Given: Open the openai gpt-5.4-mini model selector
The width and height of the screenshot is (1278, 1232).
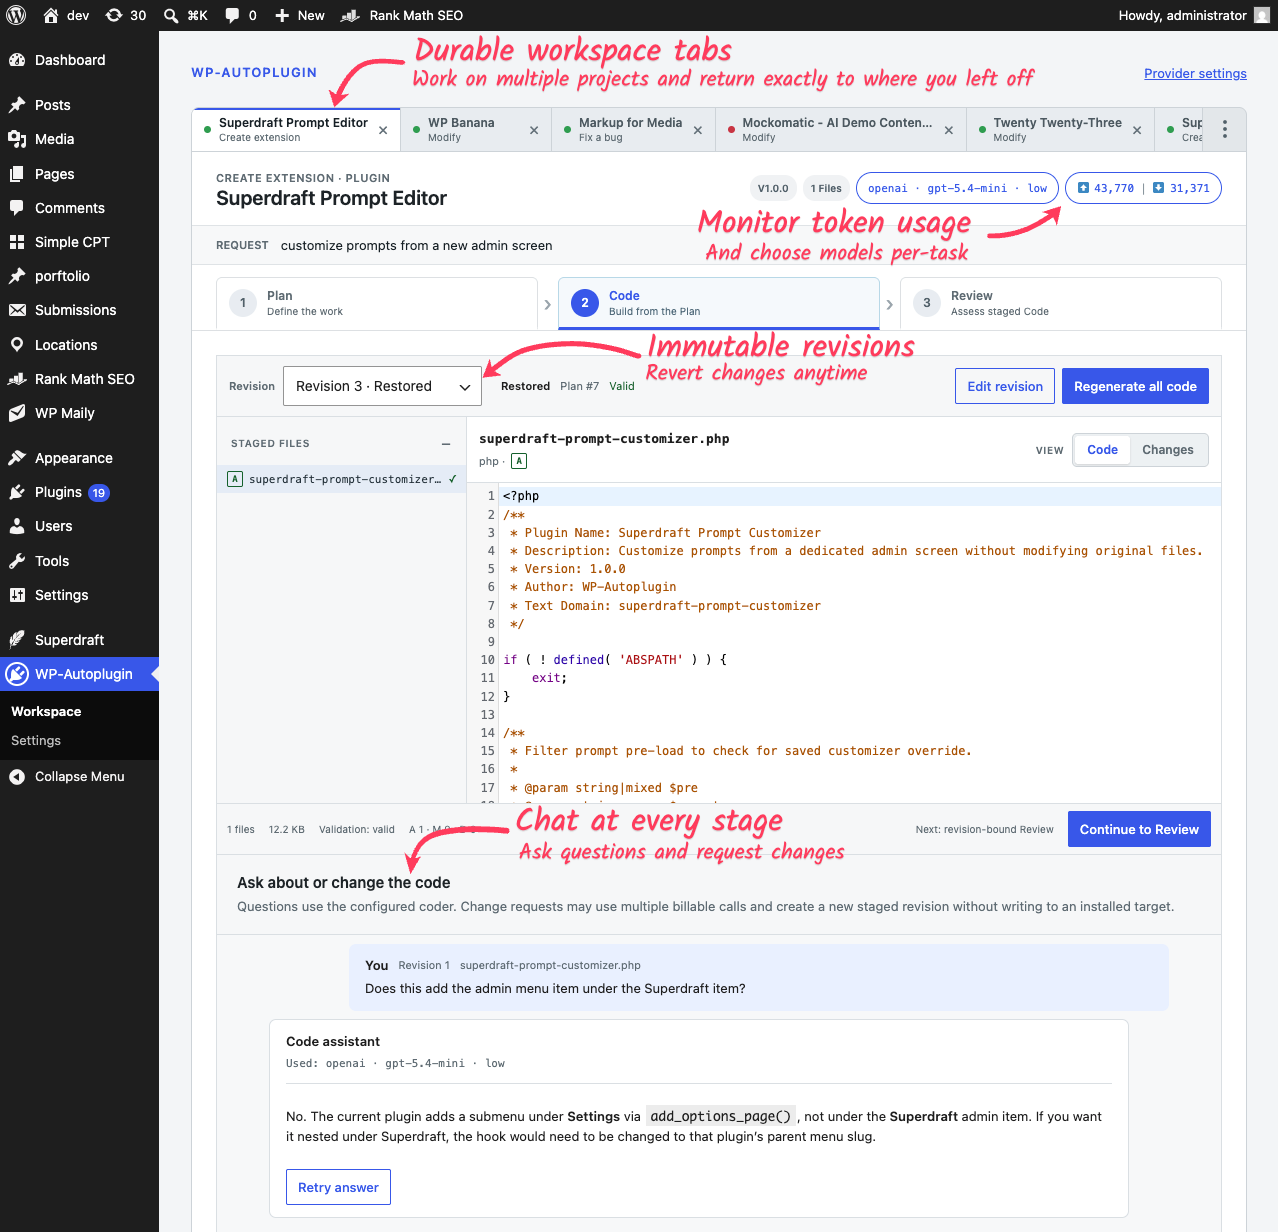Looking at the screenshot, I should pos(957,188).
